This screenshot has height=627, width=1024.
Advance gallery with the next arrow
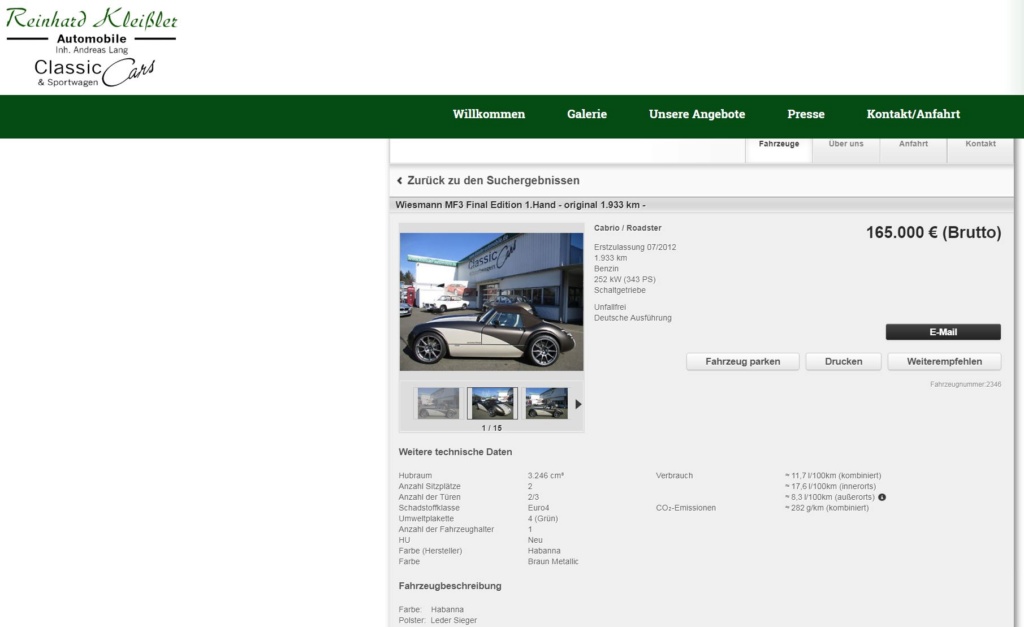point(578,404)
